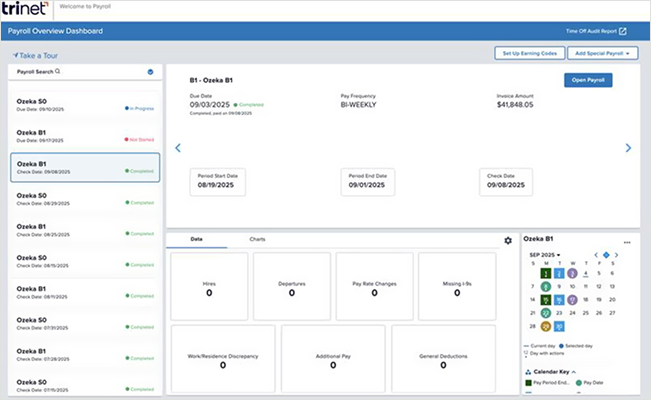
Task: Click the Pay Rate Changes metric card
Action: click(x=374, y=287)
